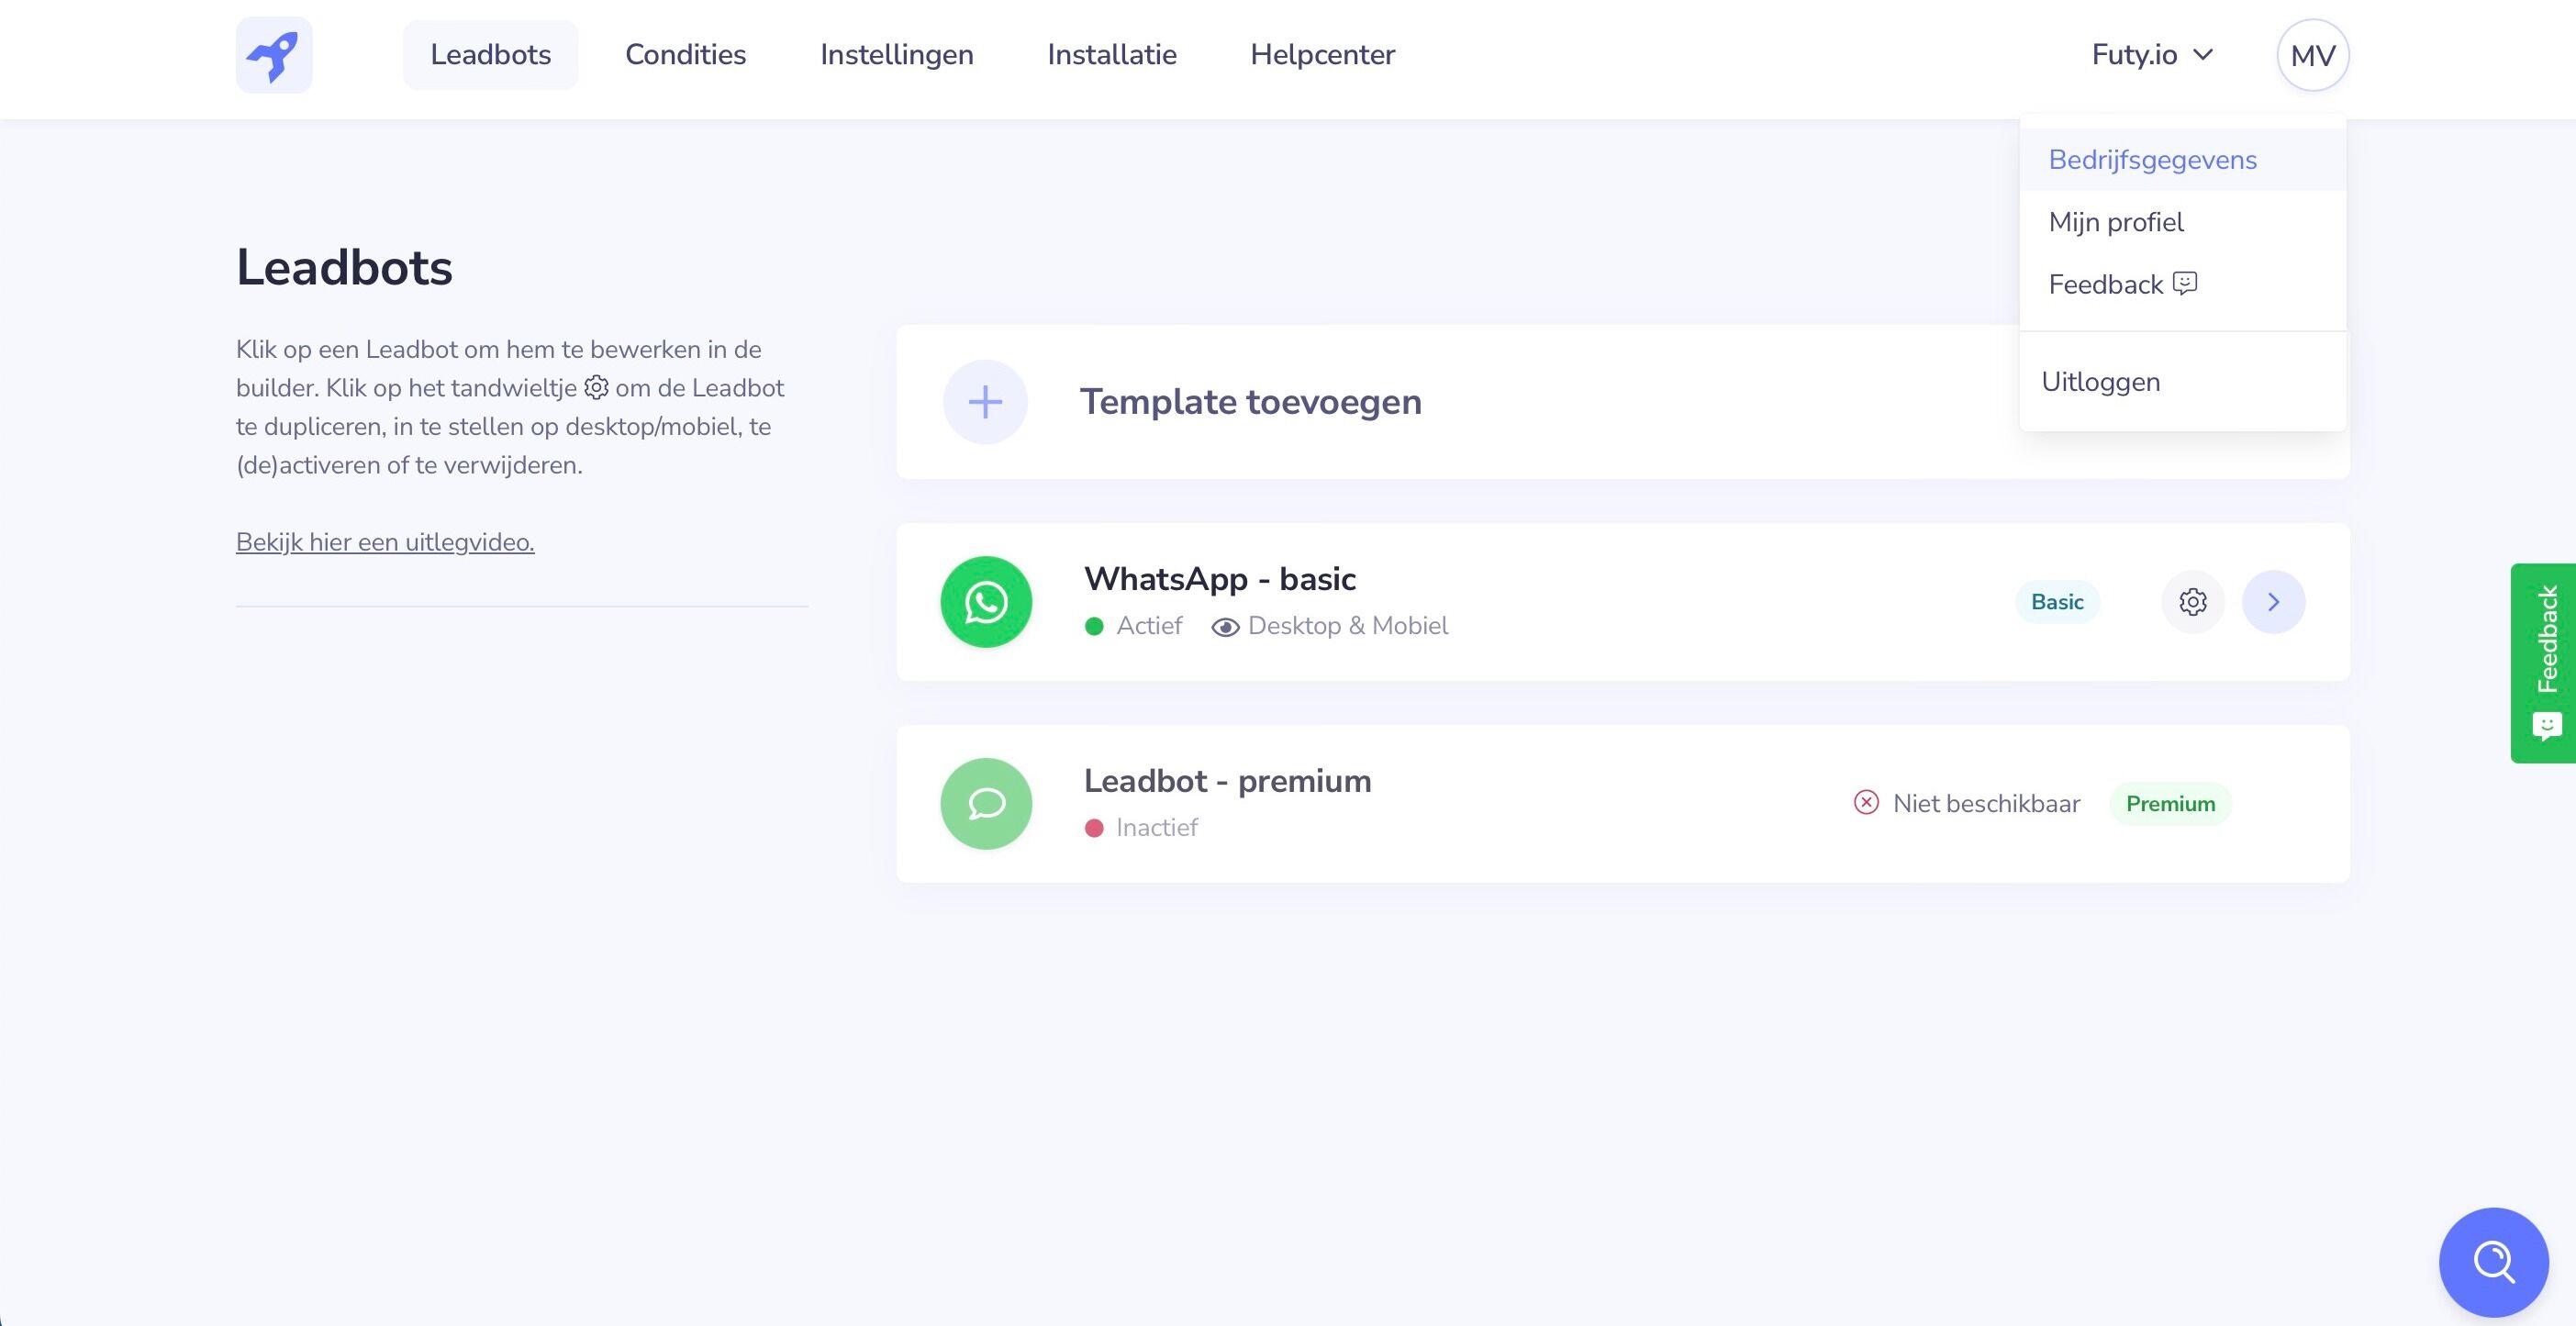Image resolution: width=2576 pixels, height=1326 pixels.
Task: Open settings gear of WhatsApp - basic leadbot
Action: pyautogui.click(x=2192, y=601)
